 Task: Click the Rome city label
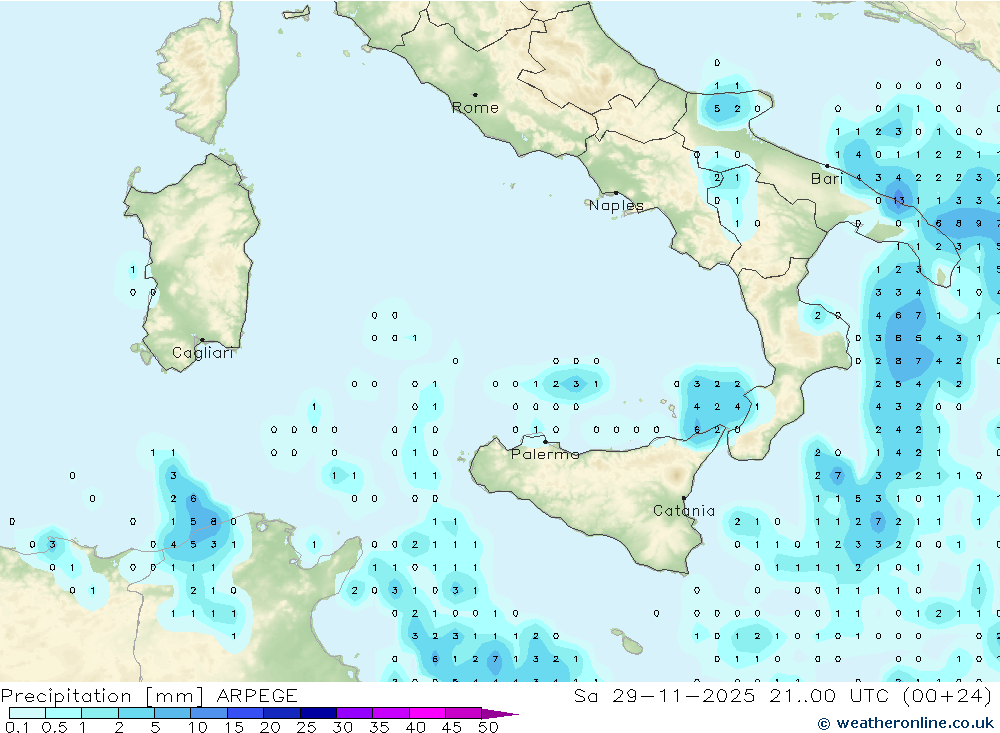475,108
